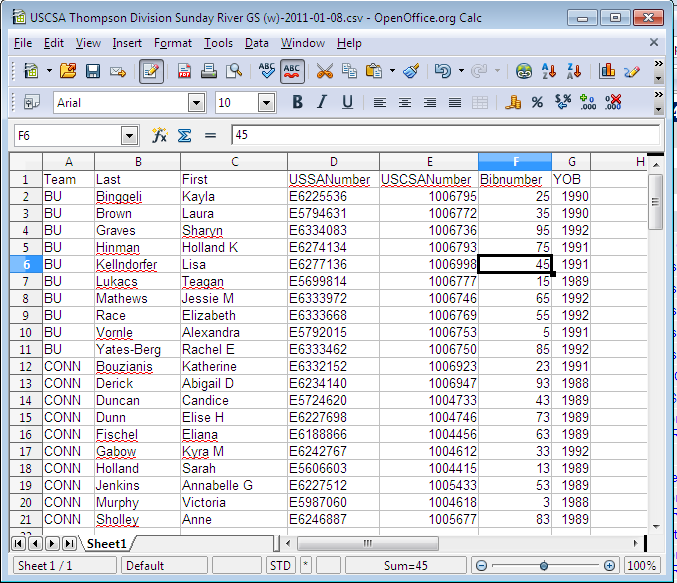Open the Arial font name dropdown
This screenshot has height=583, width=677.
196,103
